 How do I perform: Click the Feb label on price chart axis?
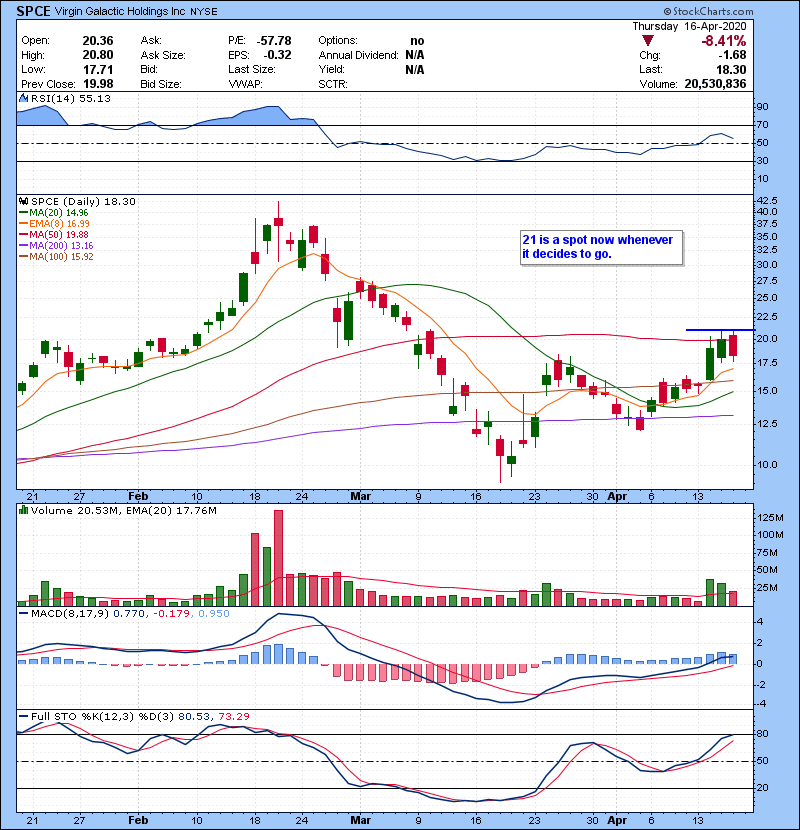(x=138, y=497)
